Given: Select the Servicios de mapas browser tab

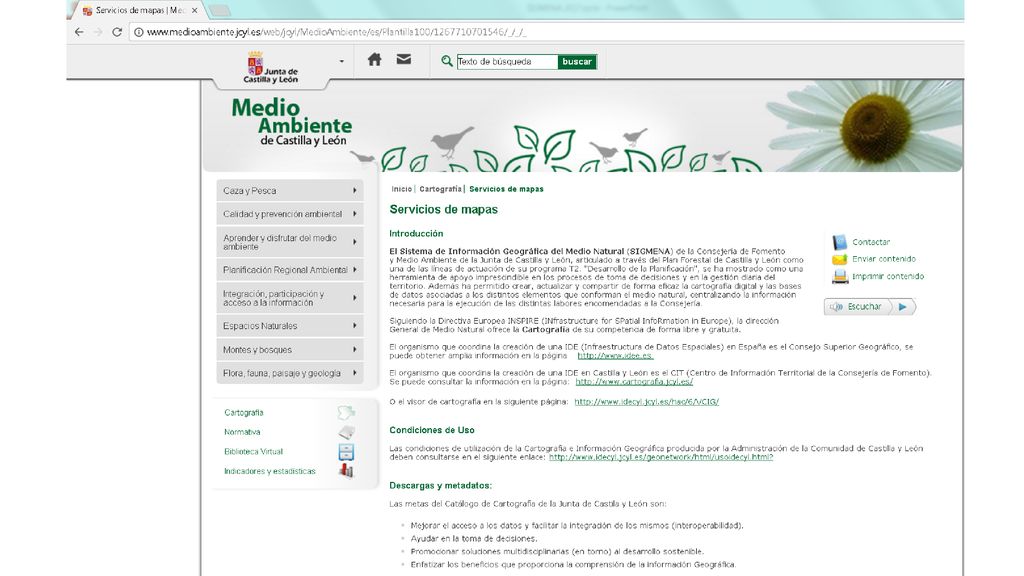Looking at the screenshot, I should (x=138, y=10).
